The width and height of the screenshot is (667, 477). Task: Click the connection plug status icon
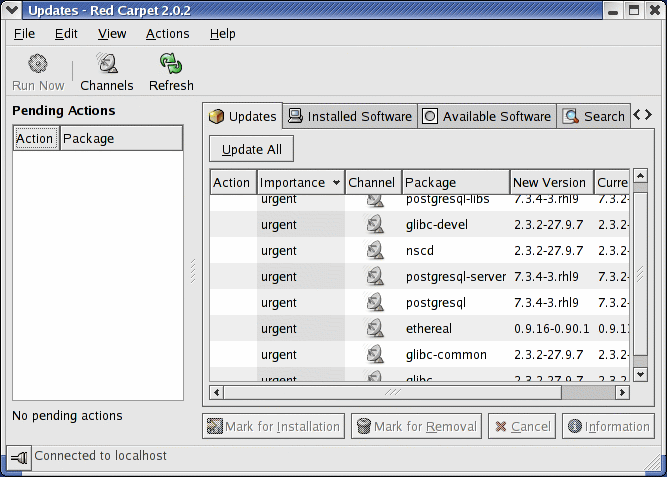19,458
